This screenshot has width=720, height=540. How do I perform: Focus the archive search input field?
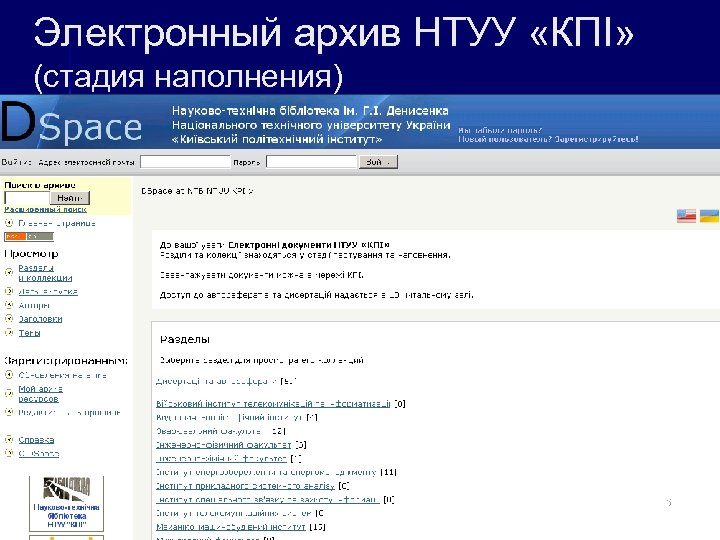27,198
